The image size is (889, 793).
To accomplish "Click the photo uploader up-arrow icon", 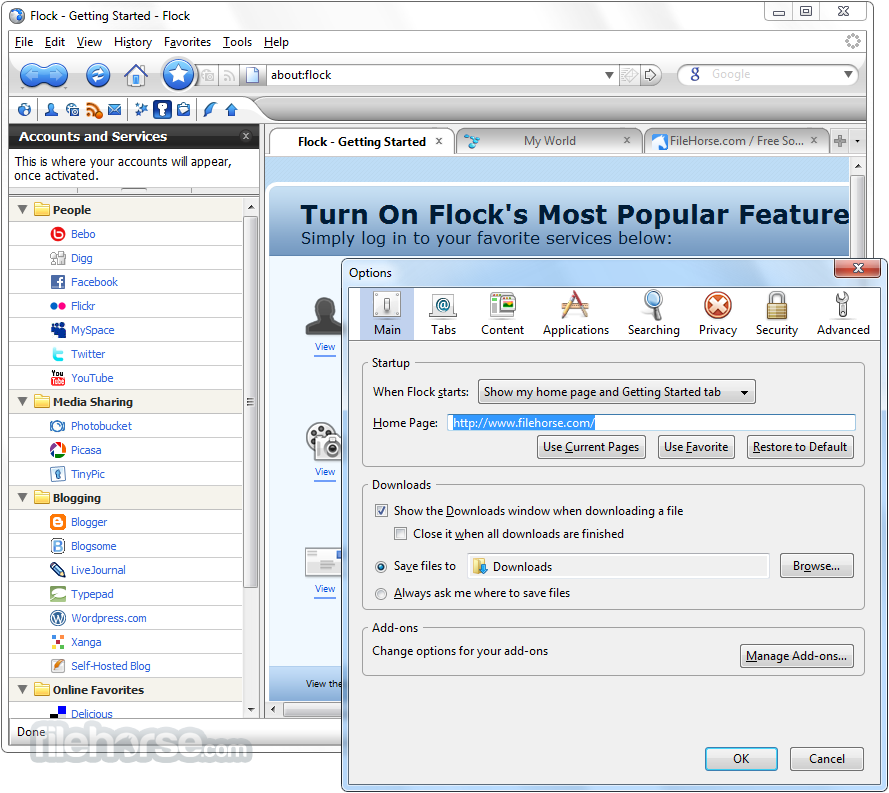I will [x=231, y=110].
